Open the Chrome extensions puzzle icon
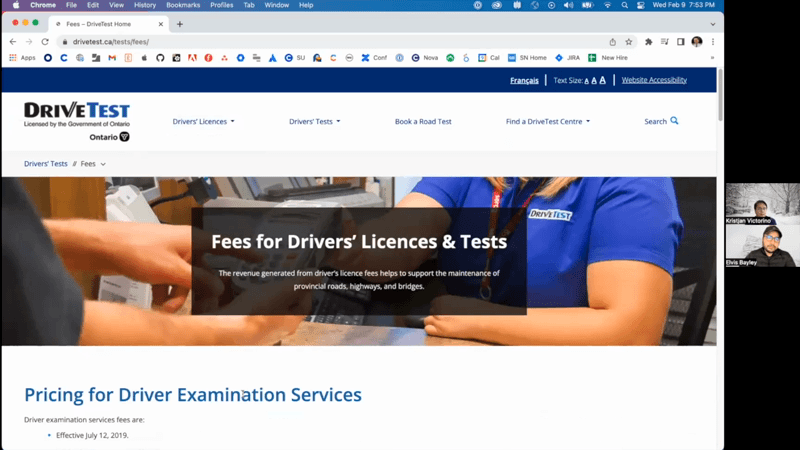 tap(648, 42)
